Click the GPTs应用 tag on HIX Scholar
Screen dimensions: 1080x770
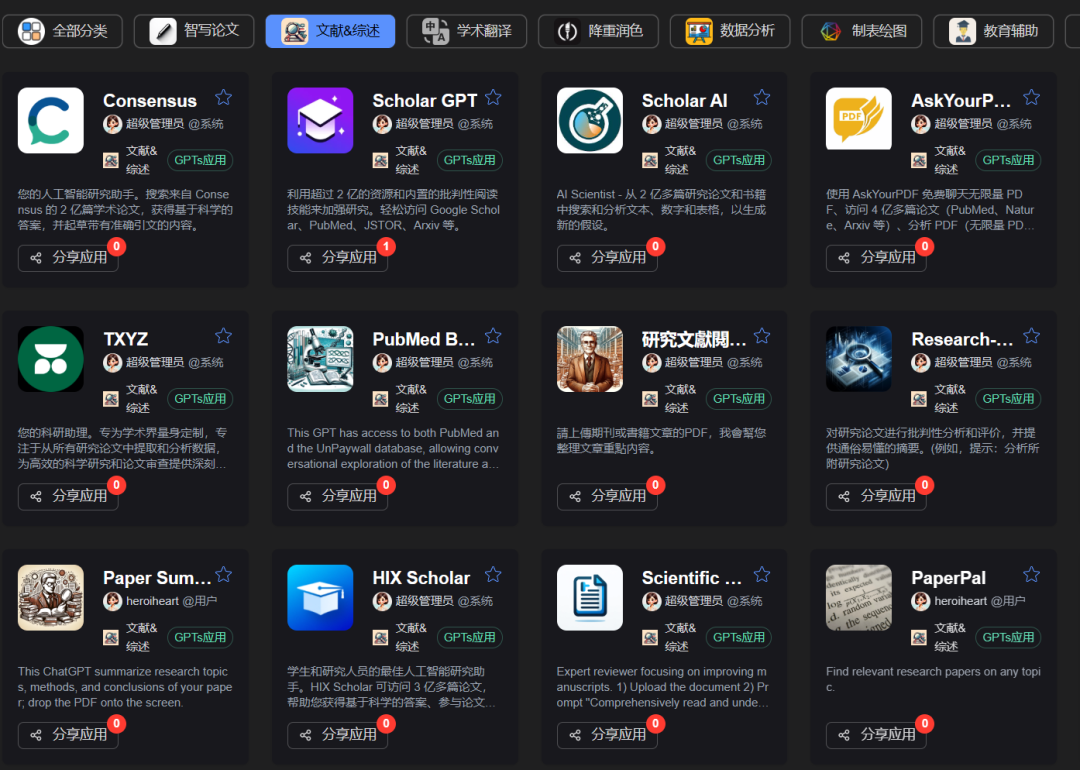[470, 638]
